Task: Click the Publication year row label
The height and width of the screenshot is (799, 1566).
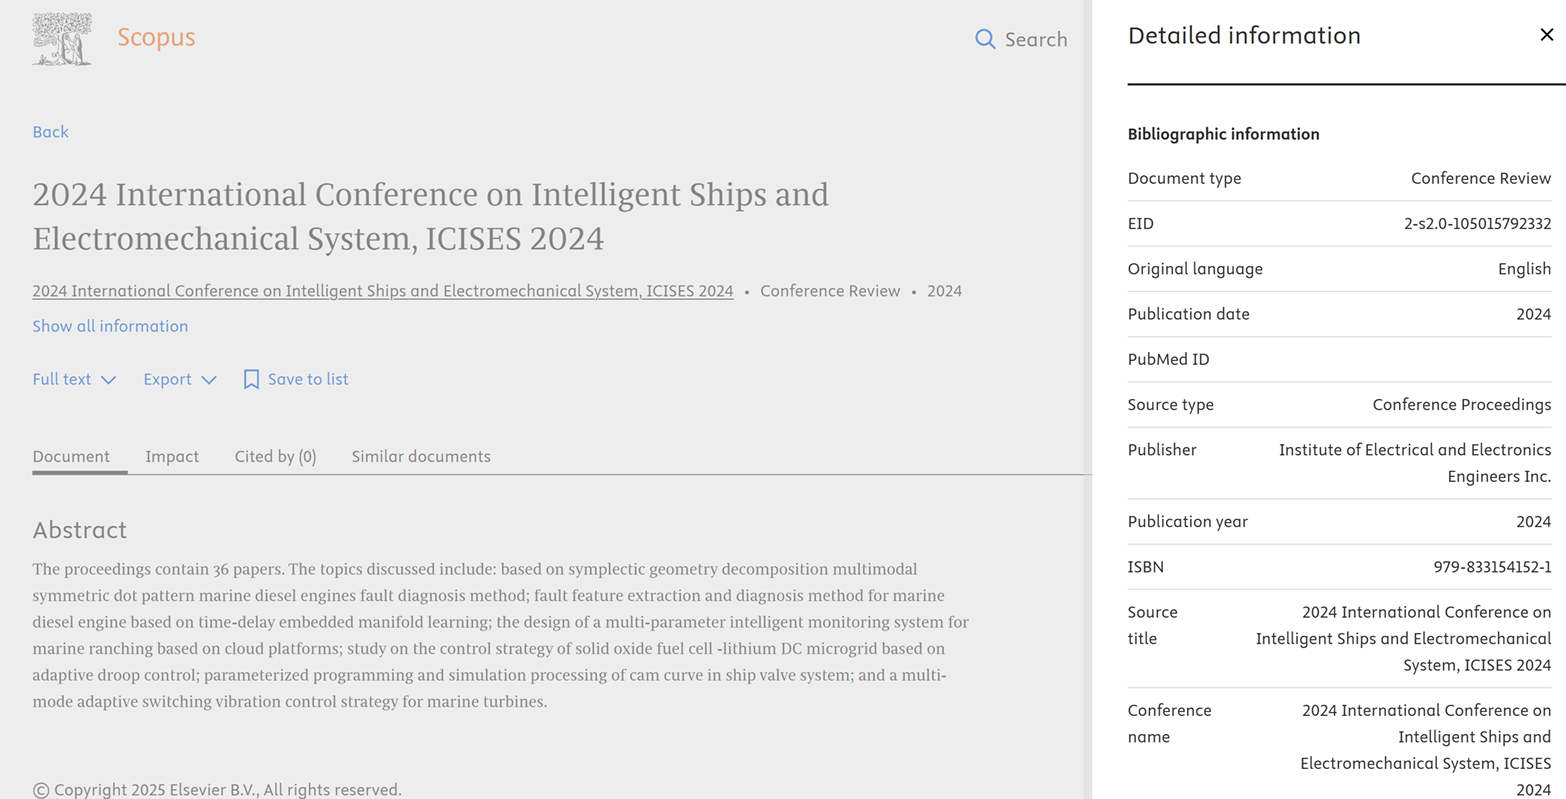Action: pos(1187,522)
